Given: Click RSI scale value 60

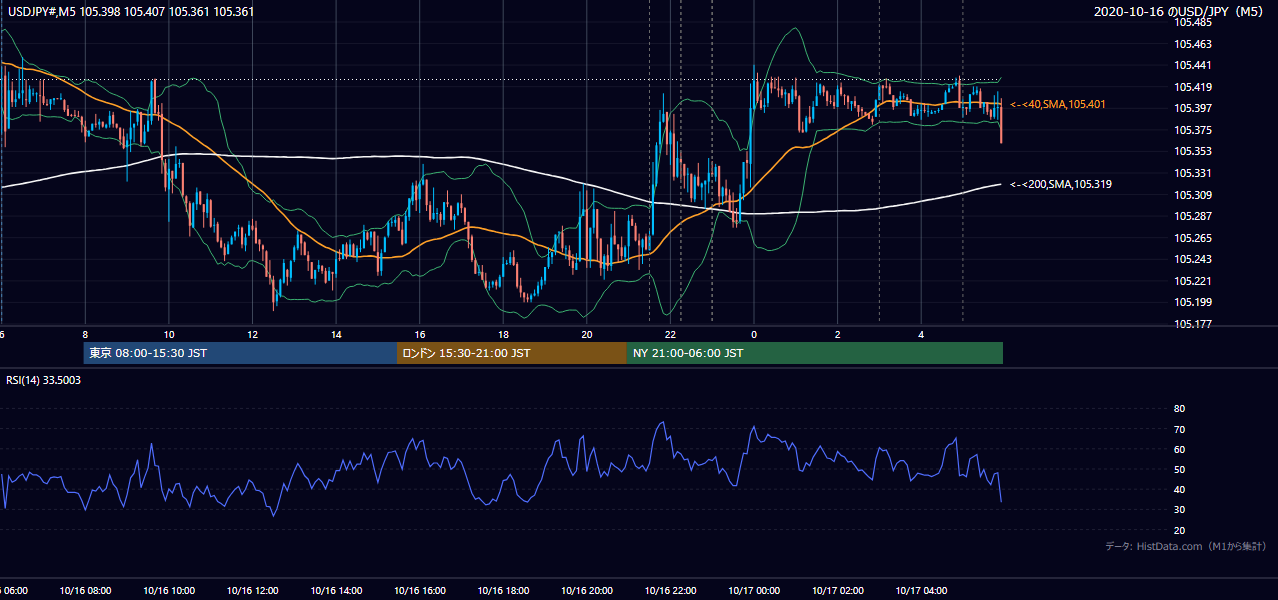Looking at the screenshot, I should pos(1179,449).
